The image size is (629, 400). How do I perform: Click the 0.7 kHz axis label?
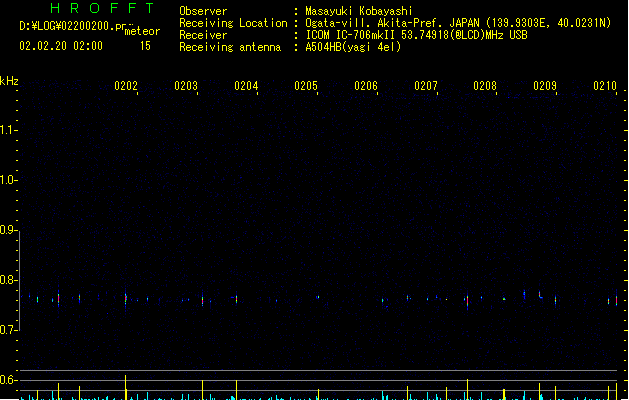(x=8, y=330)
